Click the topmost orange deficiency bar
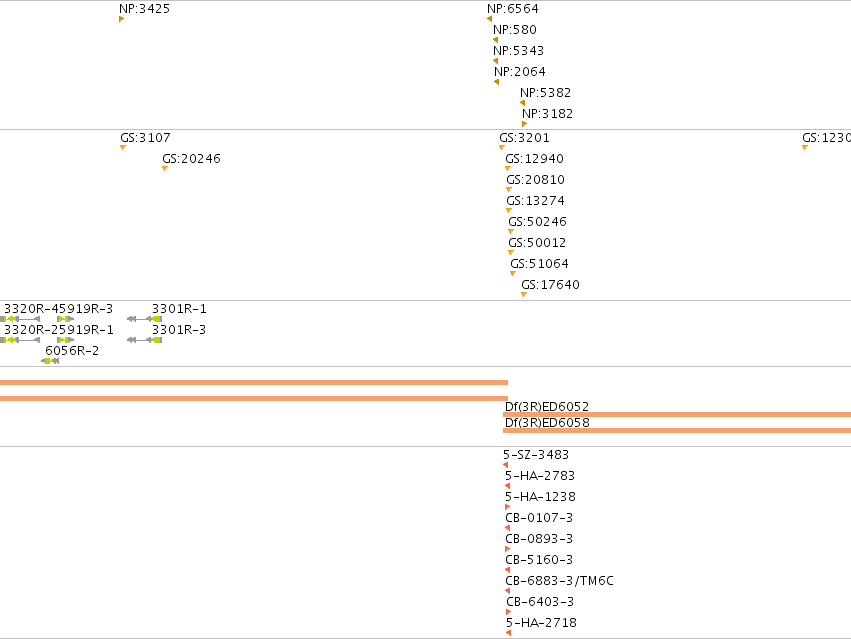The height and width of the screenshot is (639, 851). 254,383
